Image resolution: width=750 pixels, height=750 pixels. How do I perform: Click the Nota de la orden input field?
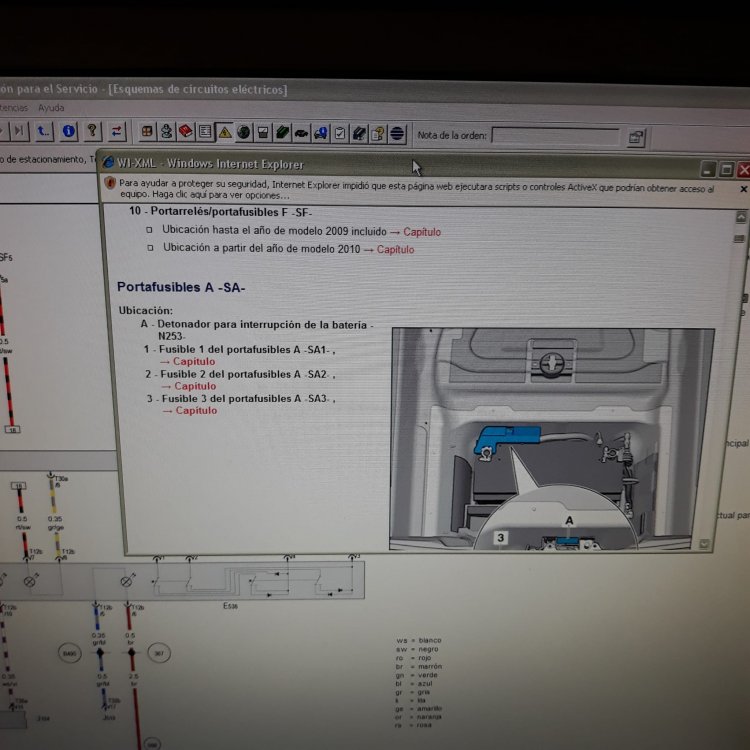click(556, 136)
